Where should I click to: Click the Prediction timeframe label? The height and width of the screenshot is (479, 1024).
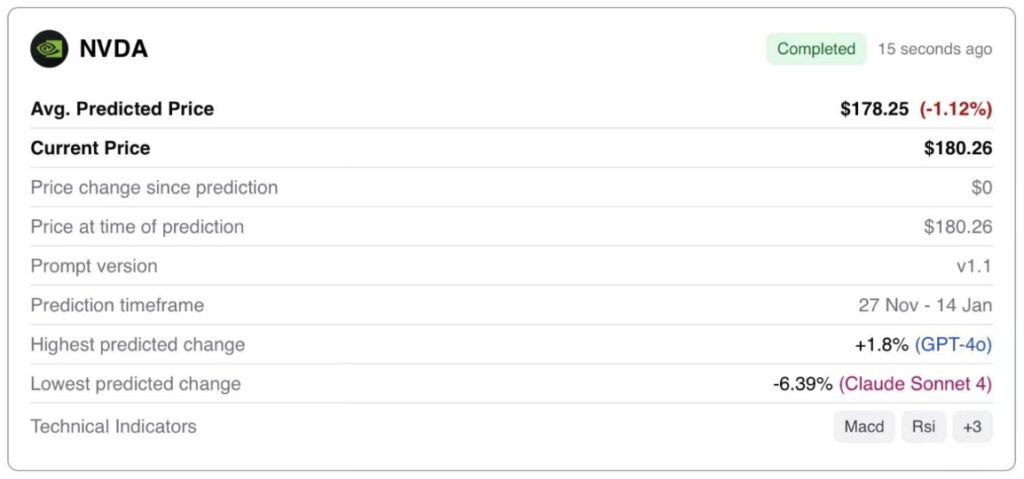point(117,305)
